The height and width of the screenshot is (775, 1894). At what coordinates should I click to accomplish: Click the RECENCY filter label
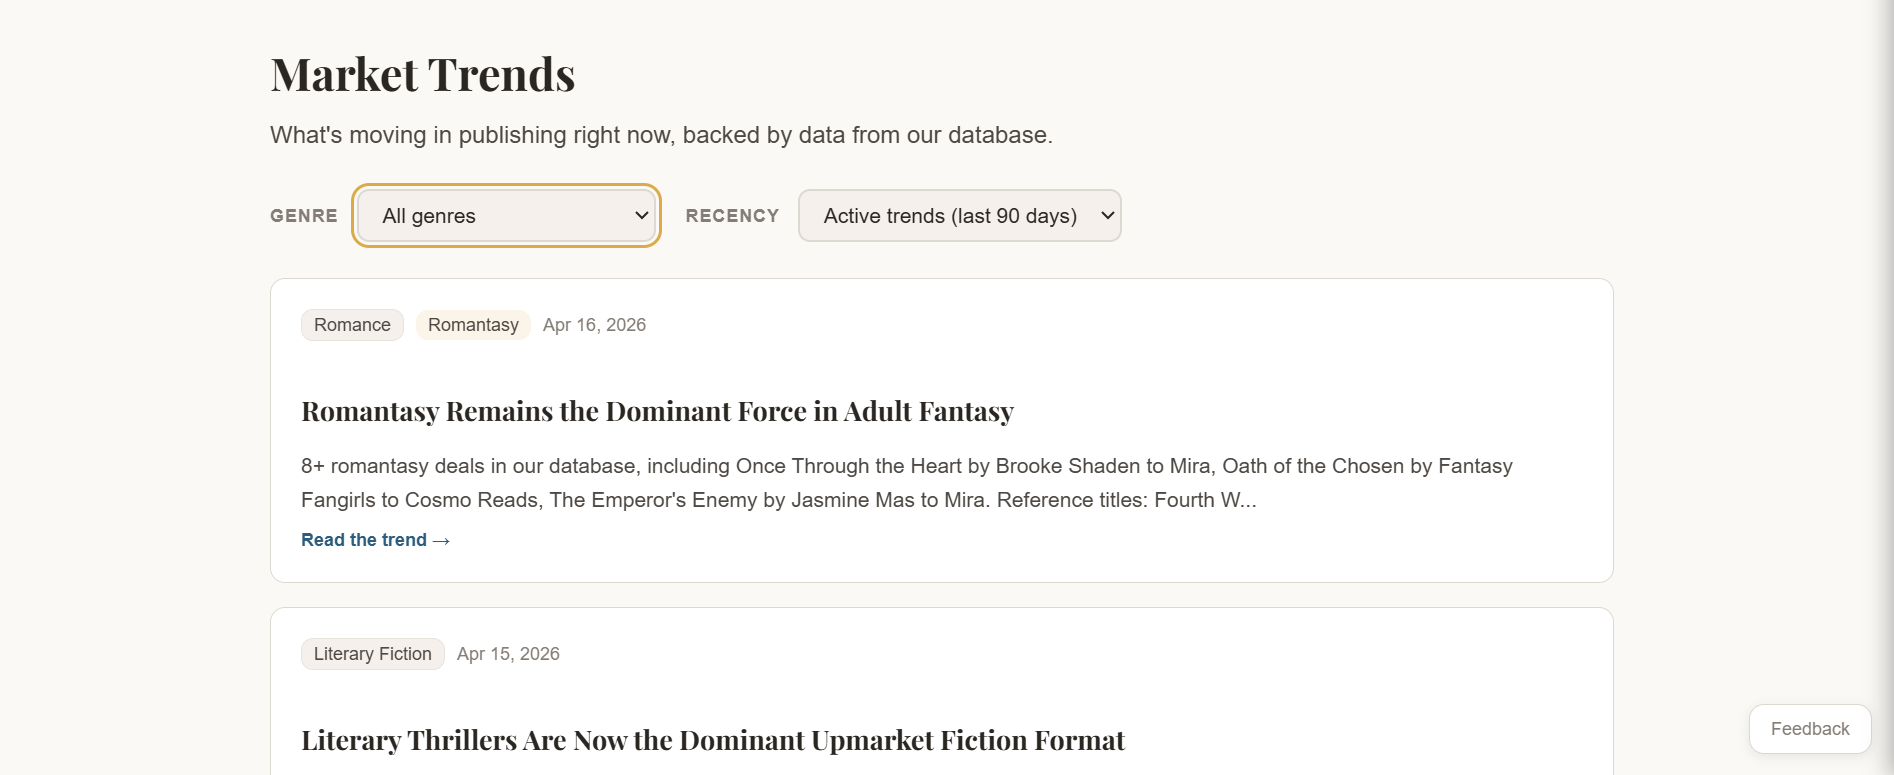[732, 216]
